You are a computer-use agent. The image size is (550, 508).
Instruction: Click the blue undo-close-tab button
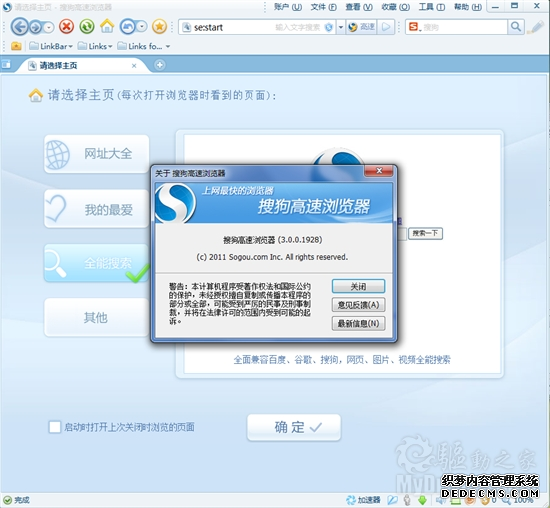tap(128, 27)
